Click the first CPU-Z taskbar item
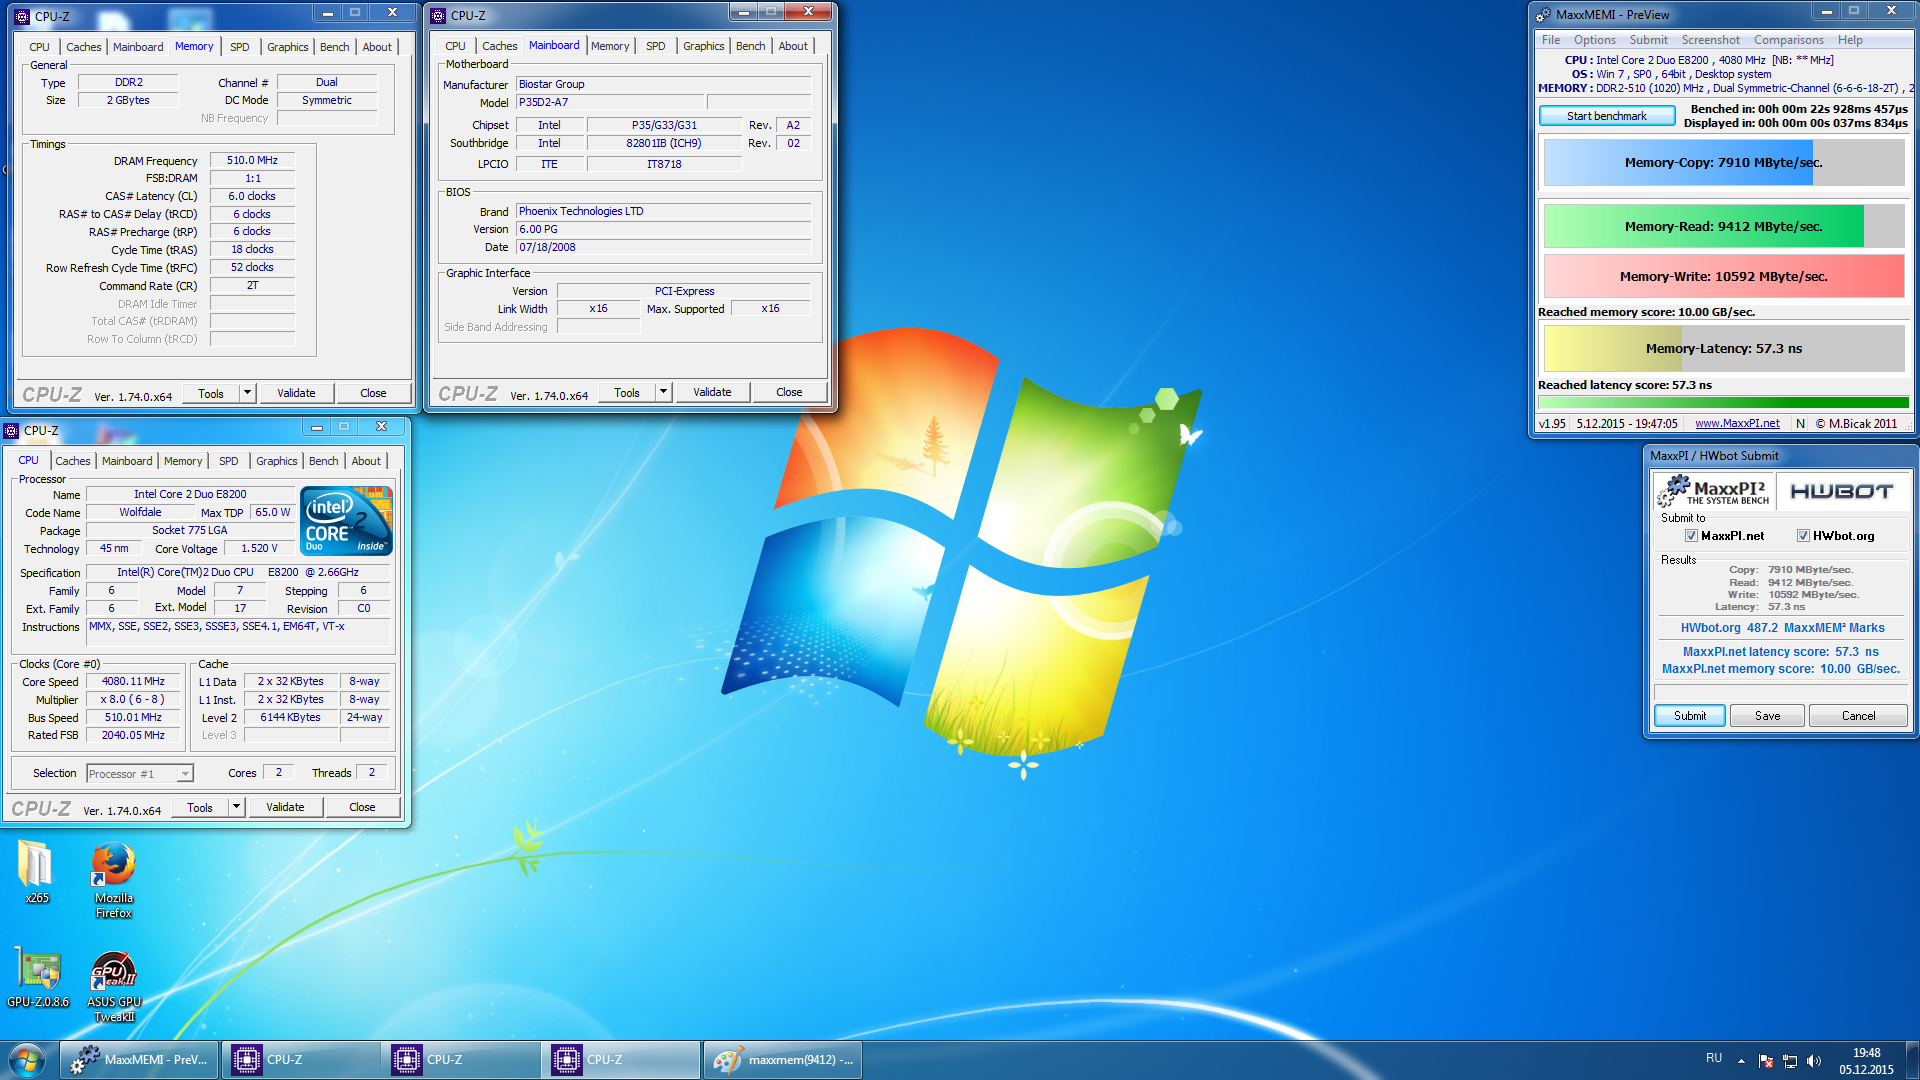This screenshot has width=1920, height=1080. click(x=301, y=1060)
